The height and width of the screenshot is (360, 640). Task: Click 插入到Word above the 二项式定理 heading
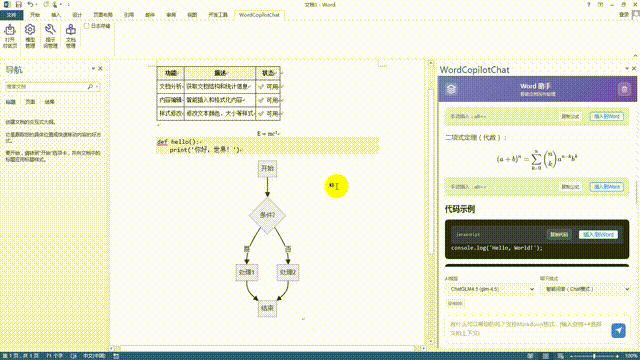[607, 116]
